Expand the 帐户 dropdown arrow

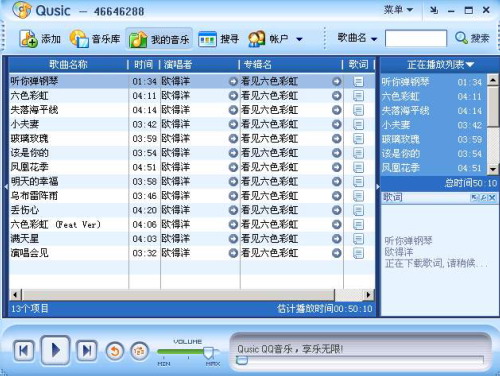tap(299, 39)
